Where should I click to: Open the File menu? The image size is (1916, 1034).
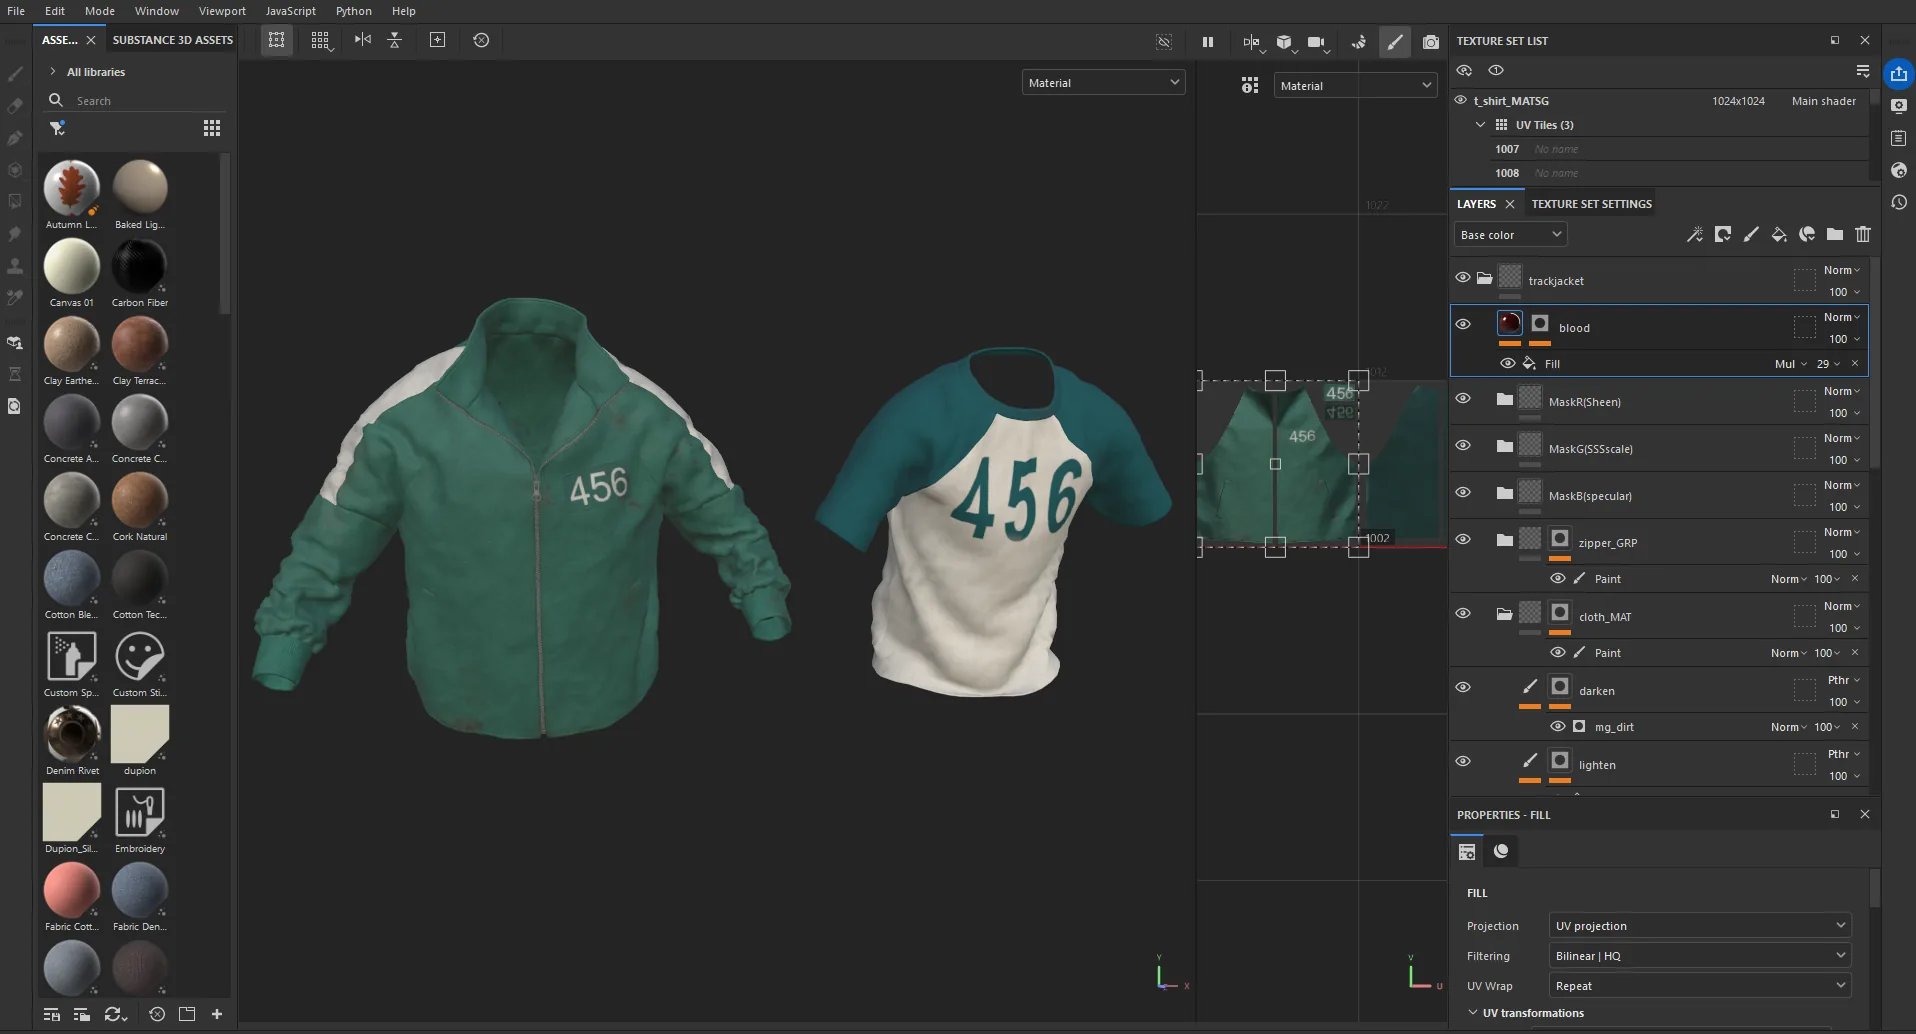click(16, 11)
